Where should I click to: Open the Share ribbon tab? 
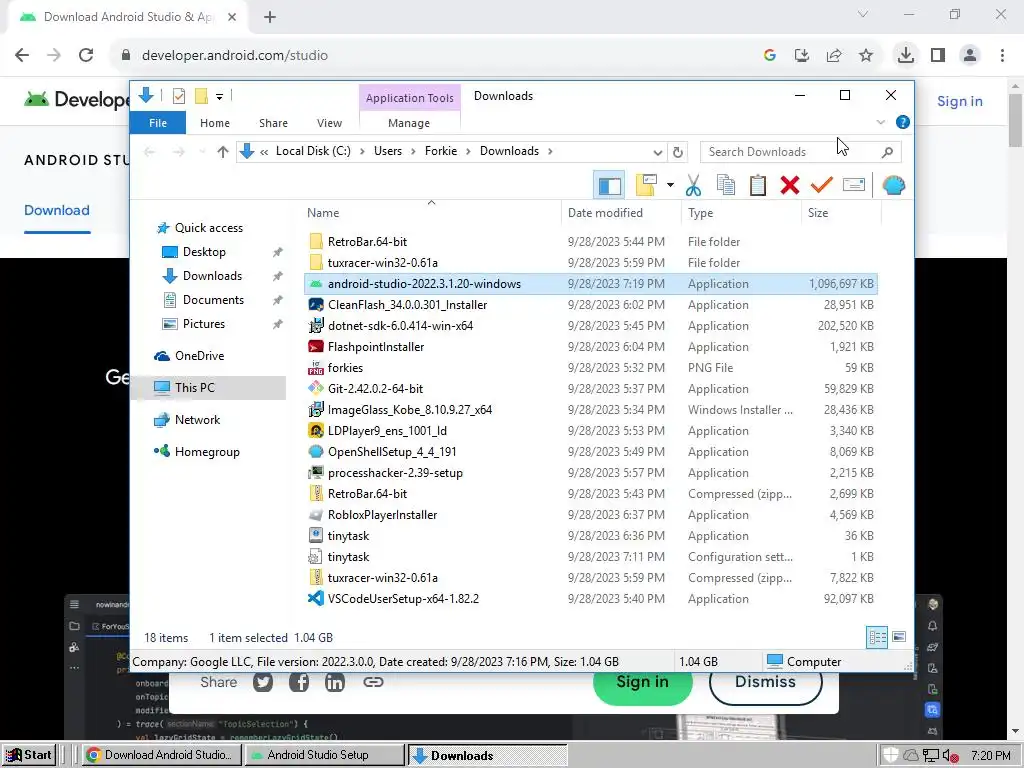[273, 123]
